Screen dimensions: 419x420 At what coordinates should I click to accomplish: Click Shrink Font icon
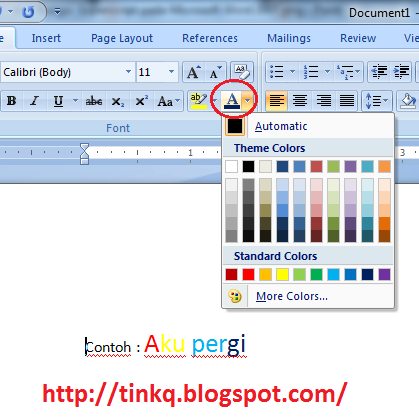click(x=215, y=72)
